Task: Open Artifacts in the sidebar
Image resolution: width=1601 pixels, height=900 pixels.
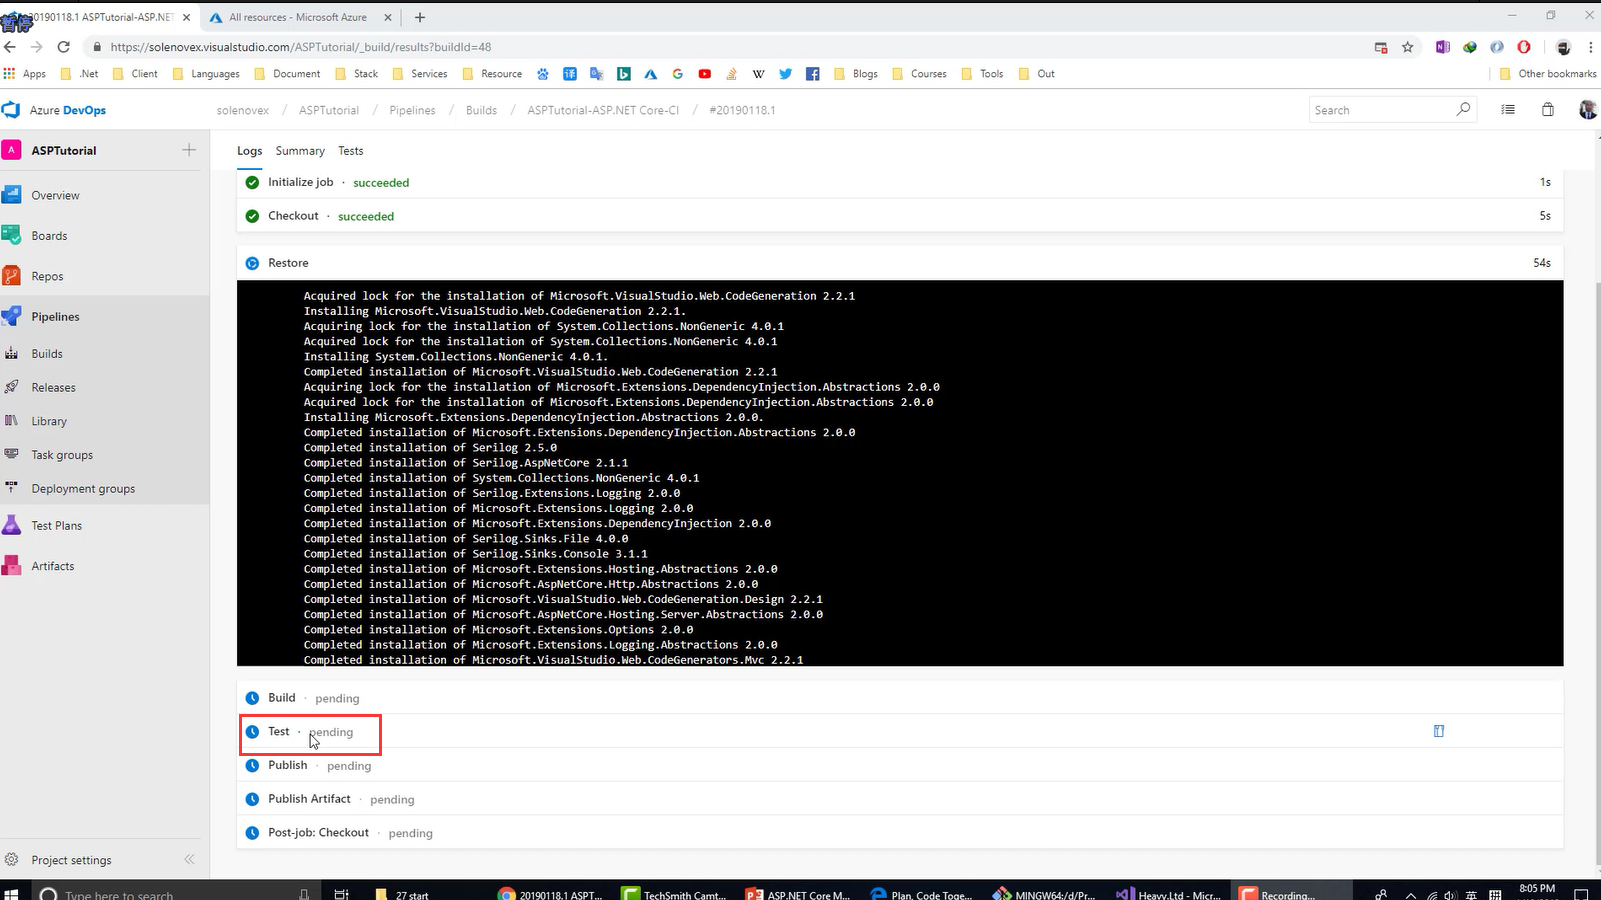Action: point(52,566)
